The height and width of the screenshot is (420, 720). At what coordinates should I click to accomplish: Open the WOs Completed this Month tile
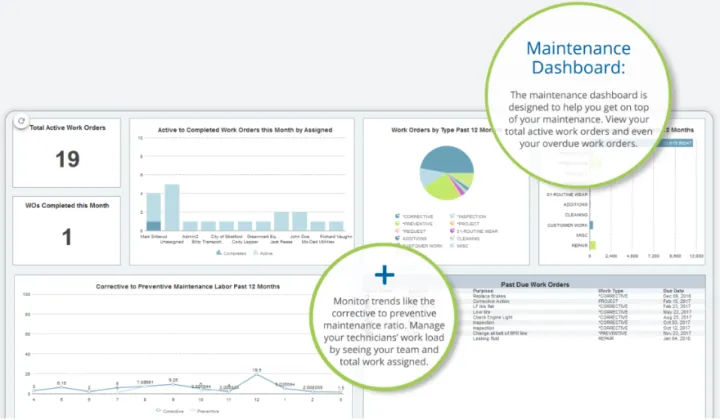pos(66,230)
